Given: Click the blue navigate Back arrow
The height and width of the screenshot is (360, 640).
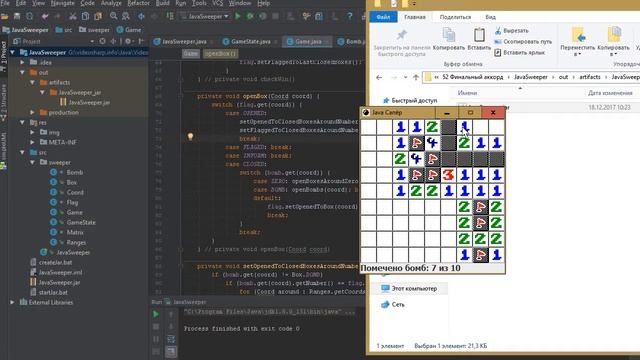Looking at the screenshot, I should (141, 16).
